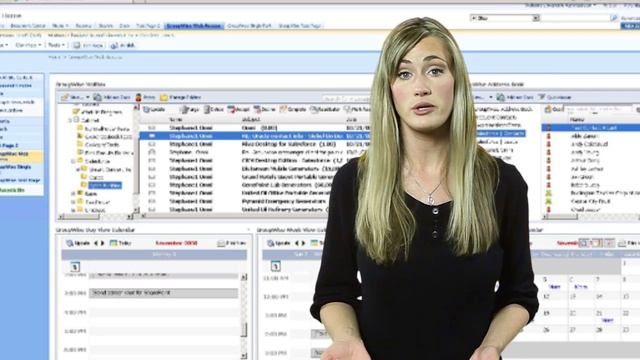Viewport: 640px width, 360px height.
Task: Click the note icon in Week View Calendar
Action: 276,266
